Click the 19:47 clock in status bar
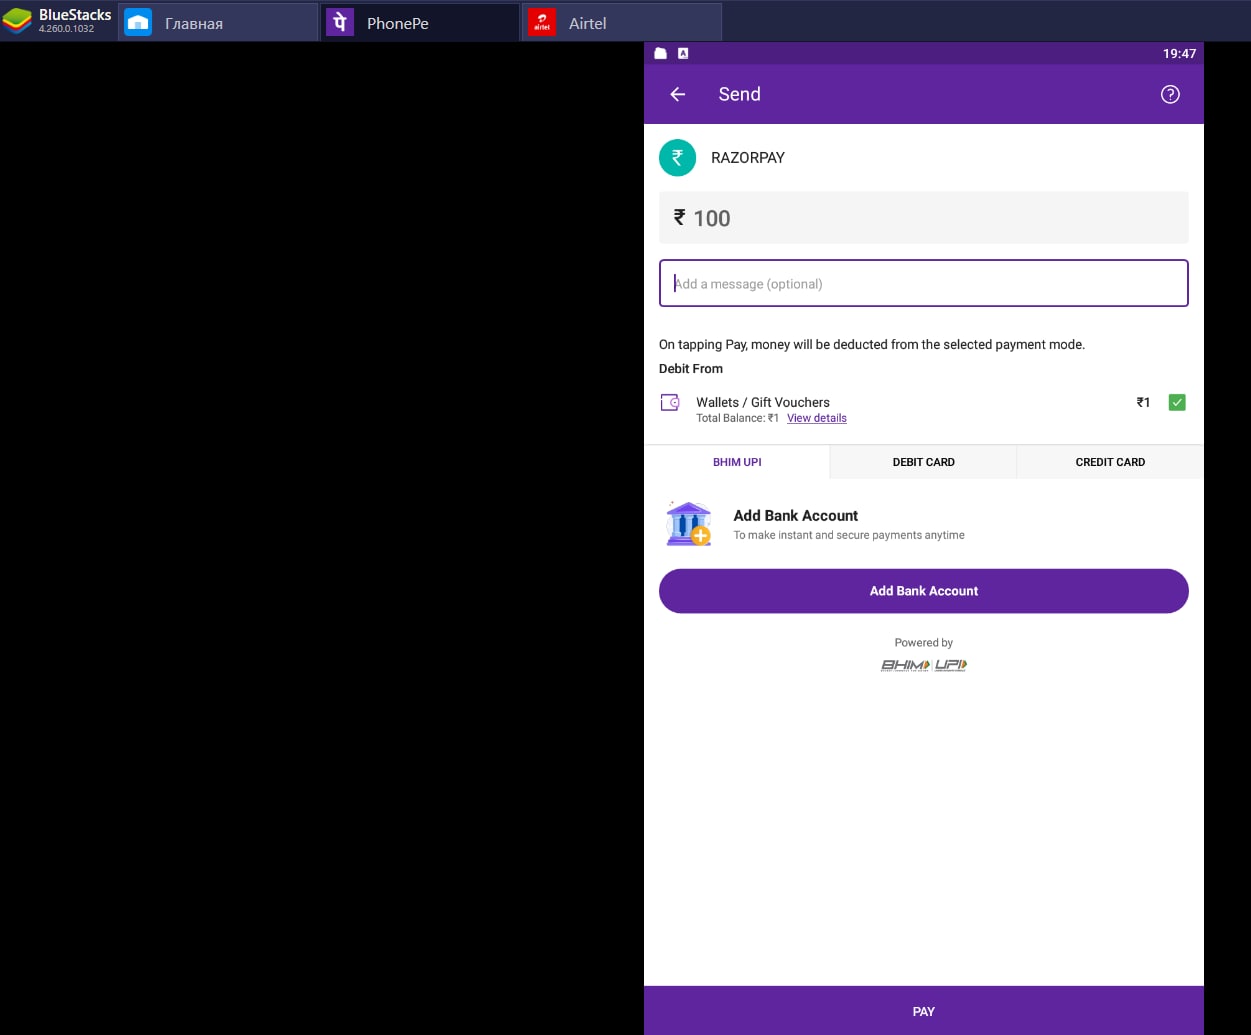1251x1035 pixels. pos(1179,54)
